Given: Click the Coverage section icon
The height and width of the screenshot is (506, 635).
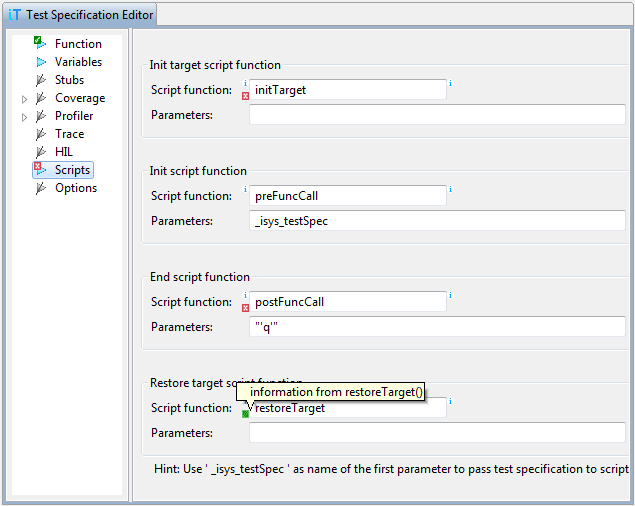Looking at the screenshot, I should 41,98.
